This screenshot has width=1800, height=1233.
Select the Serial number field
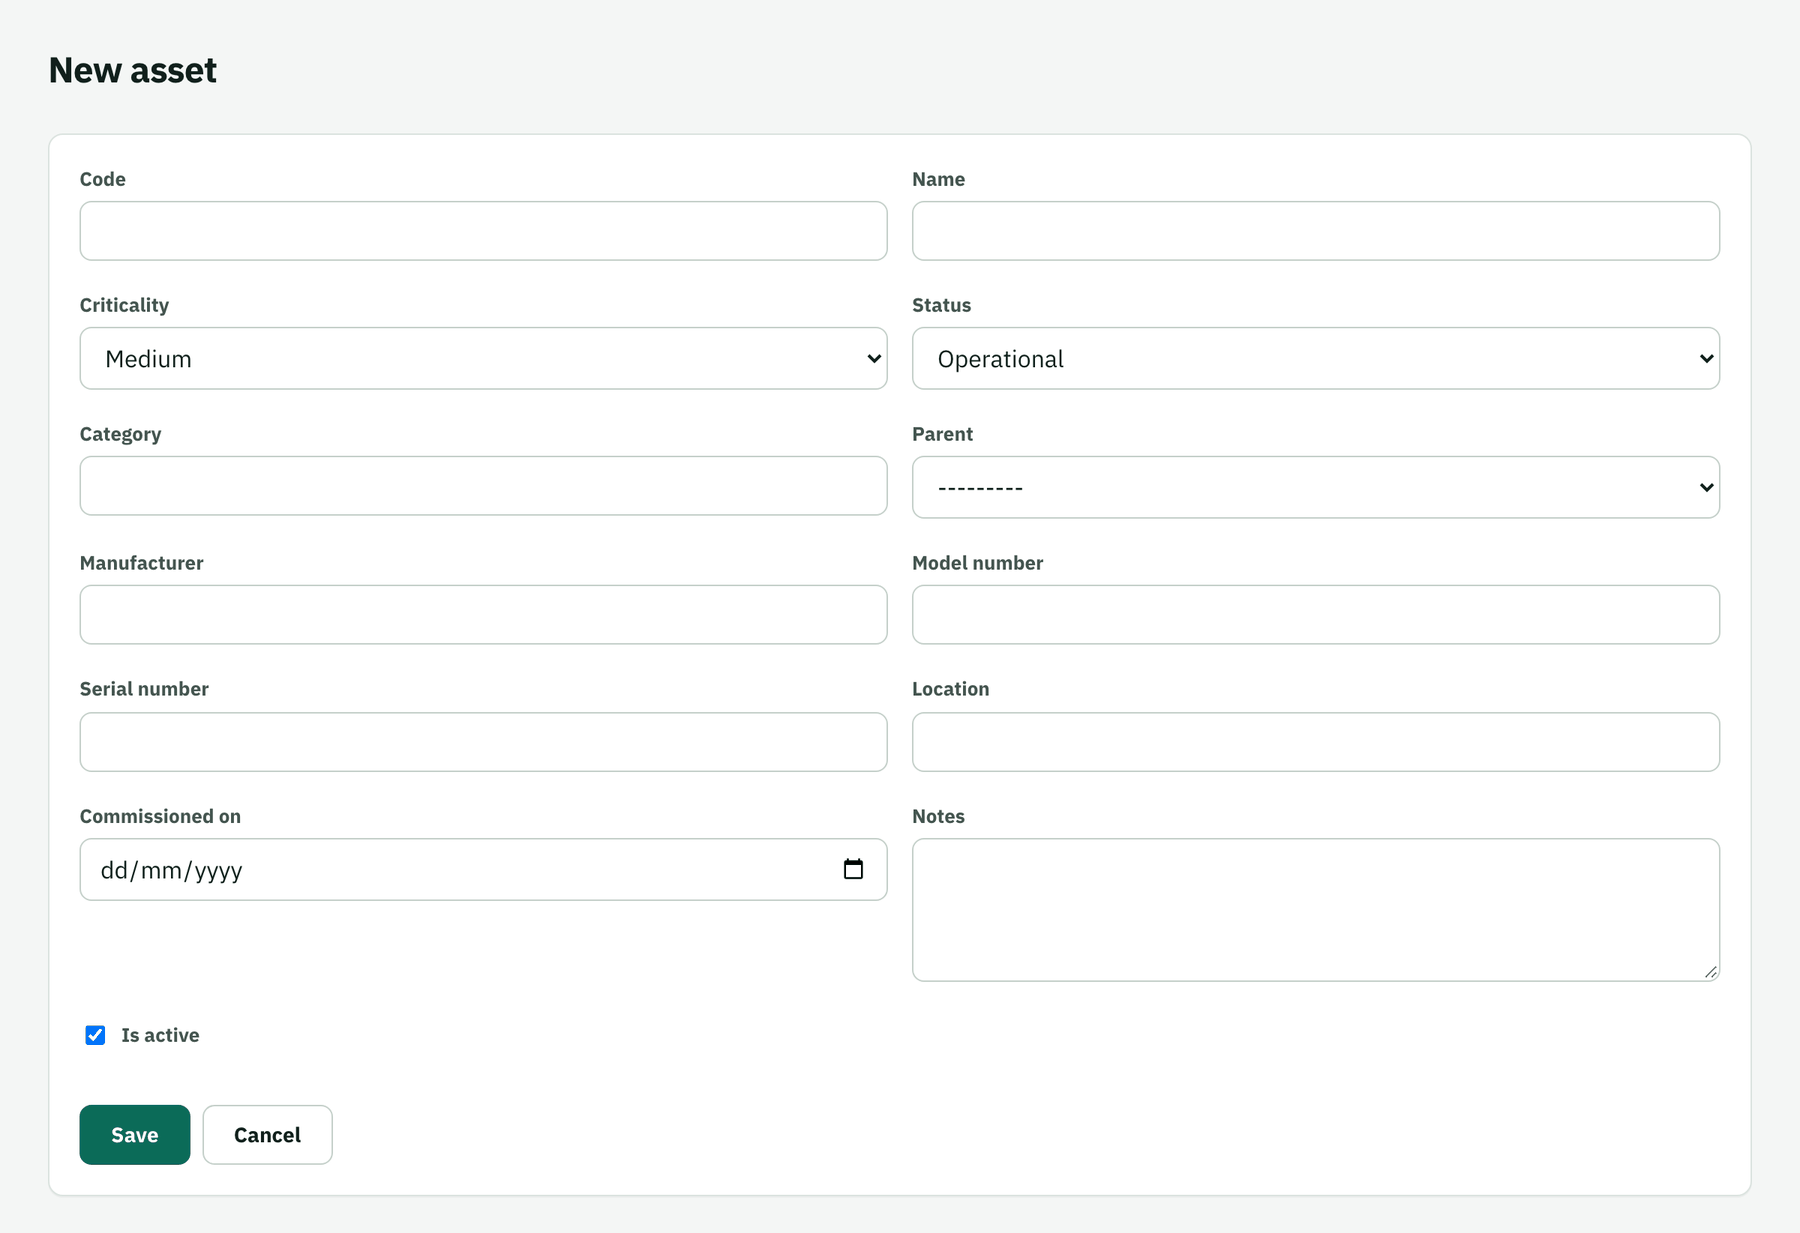coord(483,742)
